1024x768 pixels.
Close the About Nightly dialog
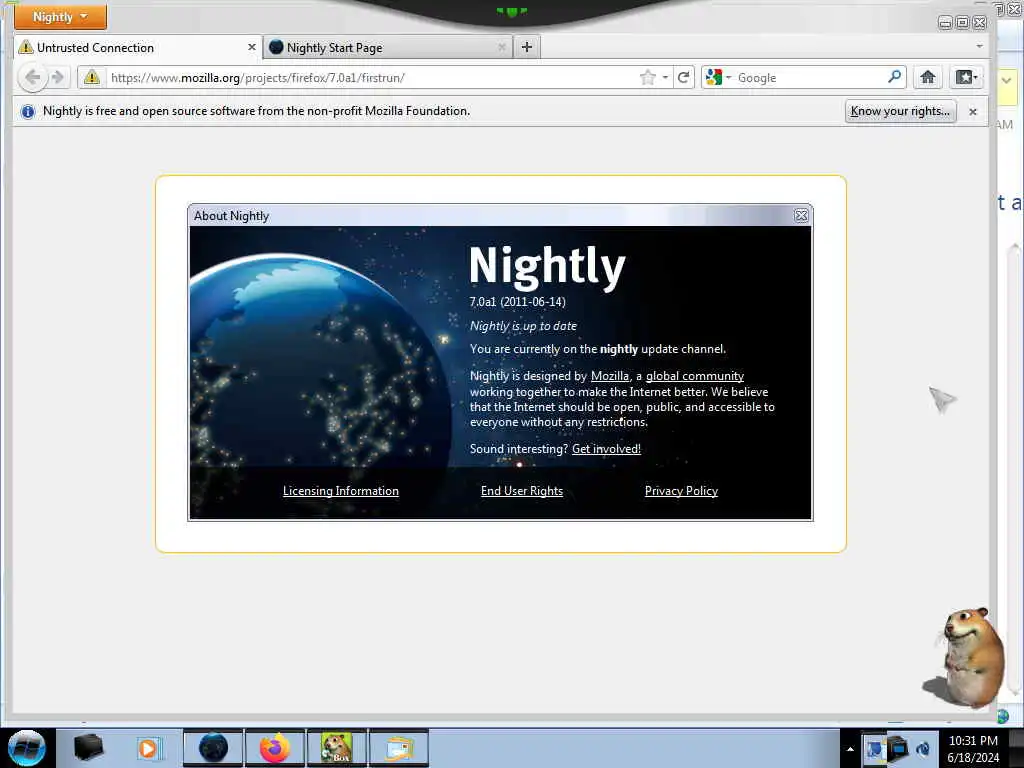(x=801, y=216)
